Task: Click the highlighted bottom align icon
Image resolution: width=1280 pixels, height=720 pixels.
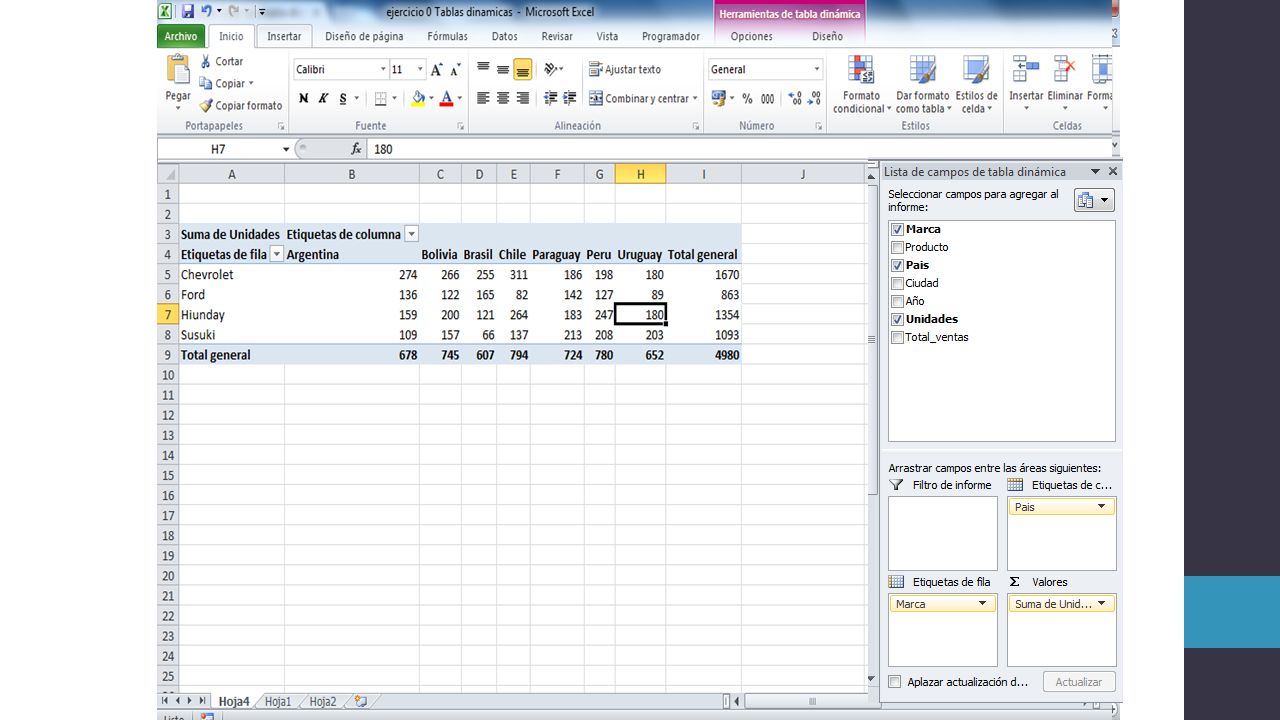Action: (522, 70)
